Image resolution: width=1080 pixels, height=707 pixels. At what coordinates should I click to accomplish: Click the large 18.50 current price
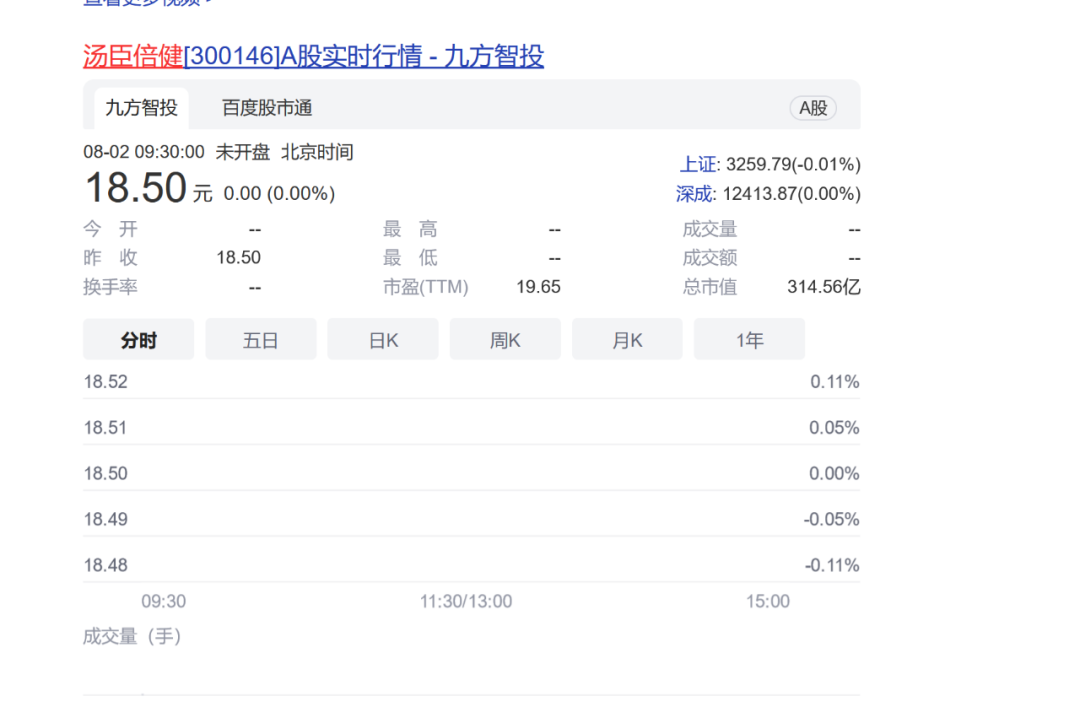click(x=135, y=188)
